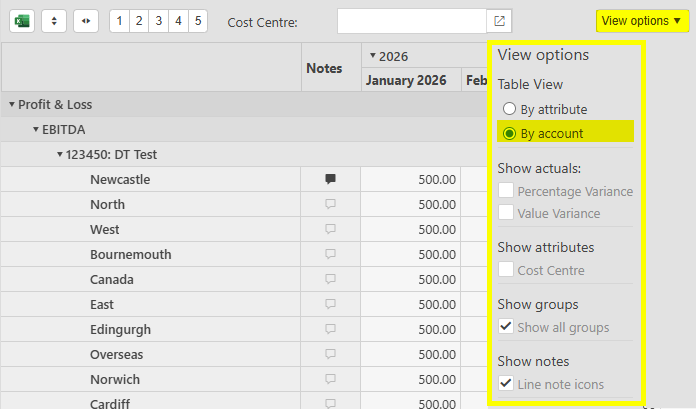696x409 pixels.
Task: Switch to level 5 tab
Action: (x=197, y=21)
